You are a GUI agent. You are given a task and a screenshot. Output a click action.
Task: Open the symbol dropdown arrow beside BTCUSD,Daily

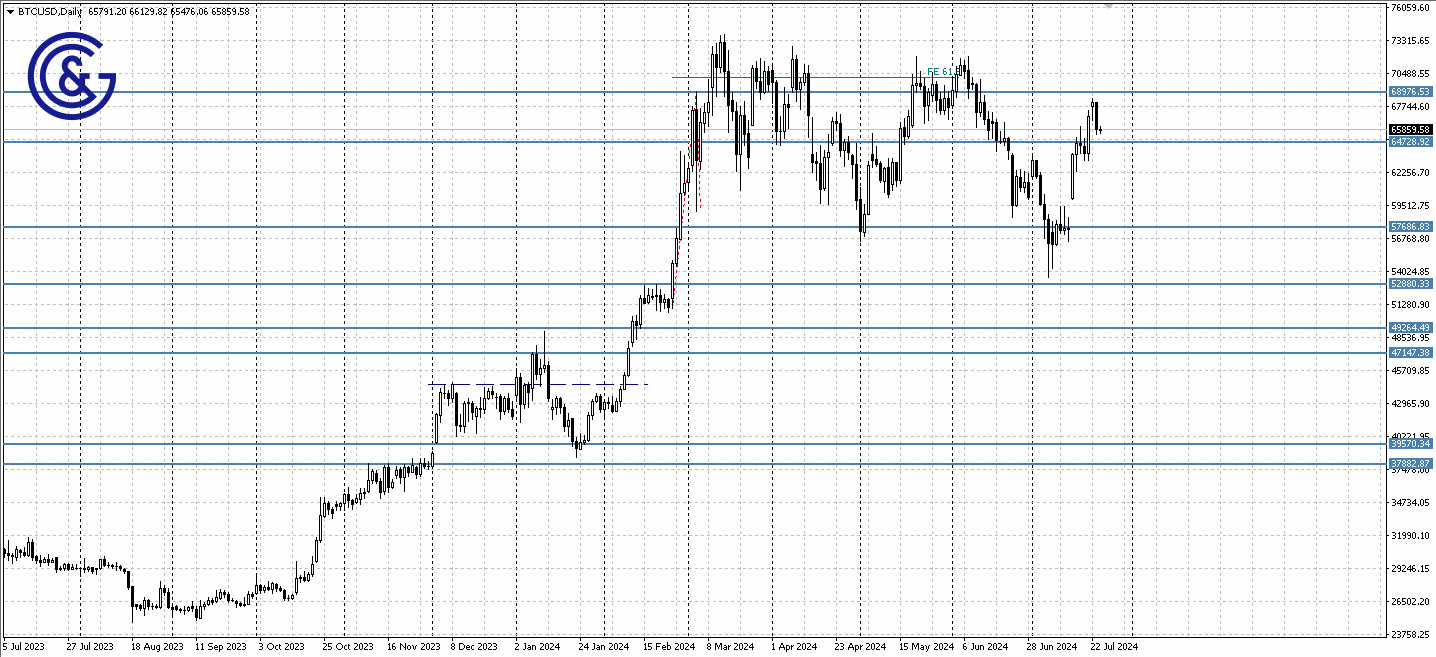[9, 12]
